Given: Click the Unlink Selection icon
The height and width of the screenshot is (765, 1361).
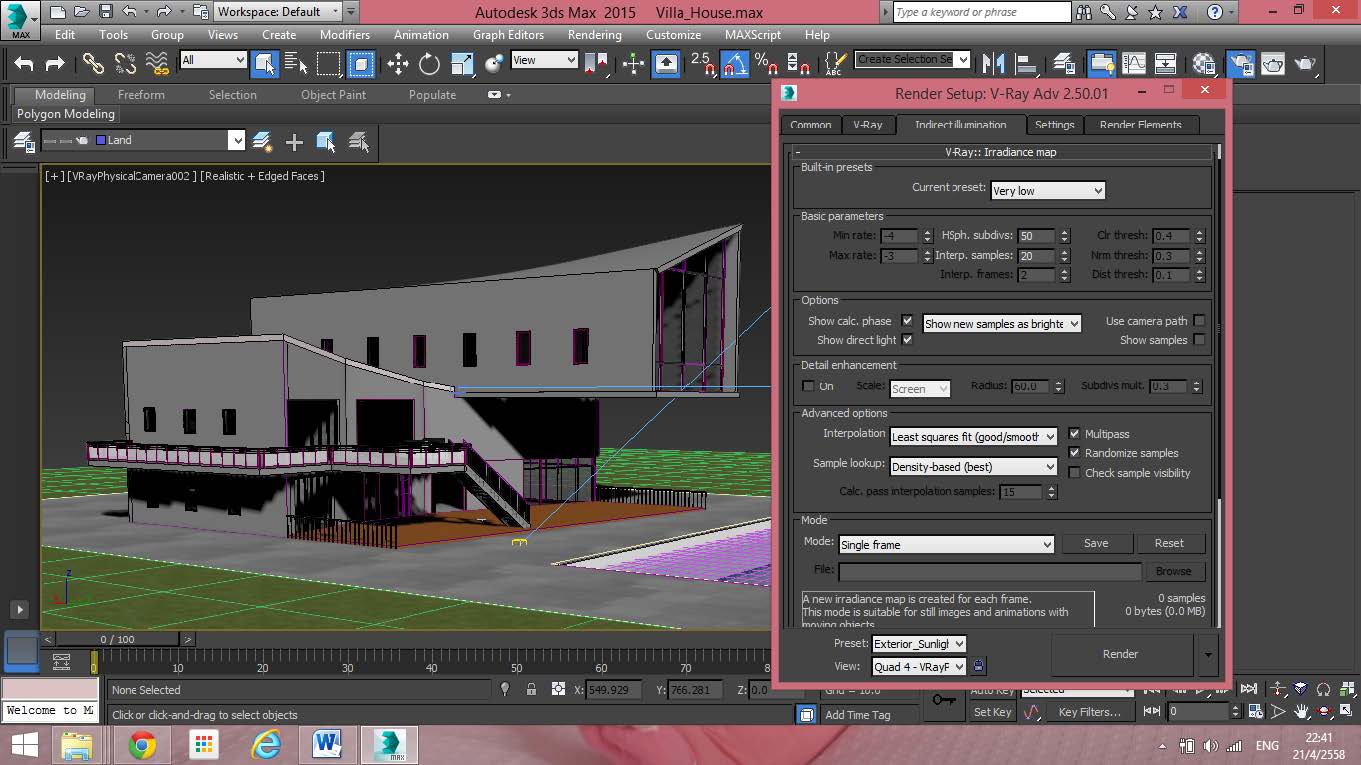Looking at the screenshot, I should click(x=125, y=64).
